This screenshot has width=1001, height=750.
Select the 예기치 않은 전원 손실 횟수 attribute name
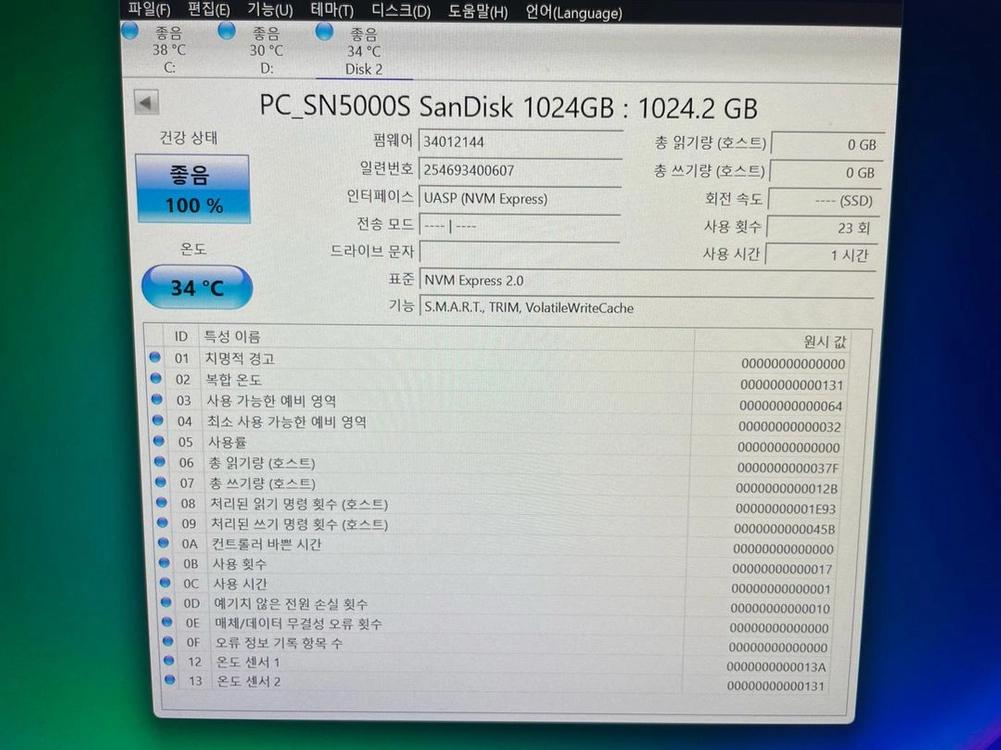pyautogui.click(x=290, y=603)
